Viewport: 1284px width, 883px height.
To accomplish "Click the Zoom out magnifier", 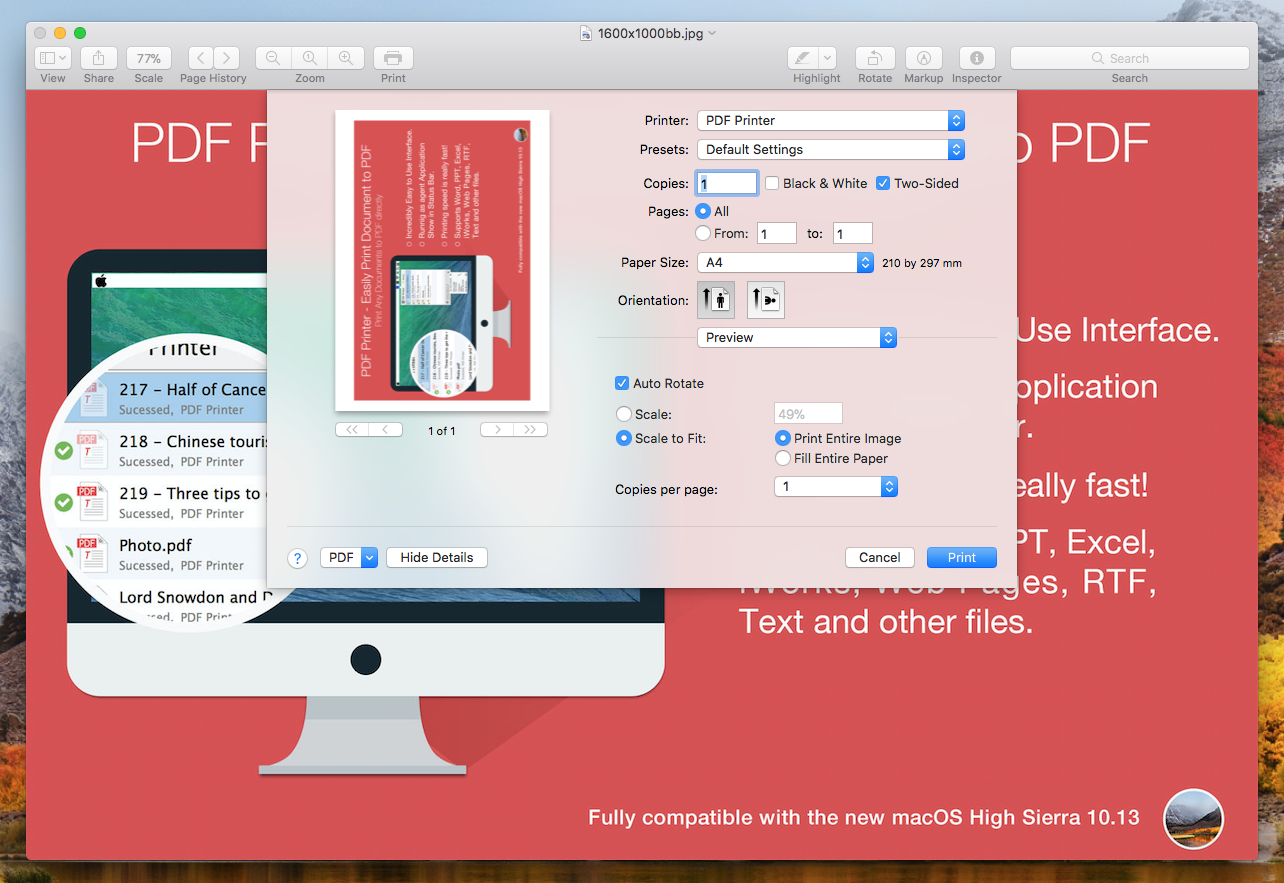I will click(273, 58).
